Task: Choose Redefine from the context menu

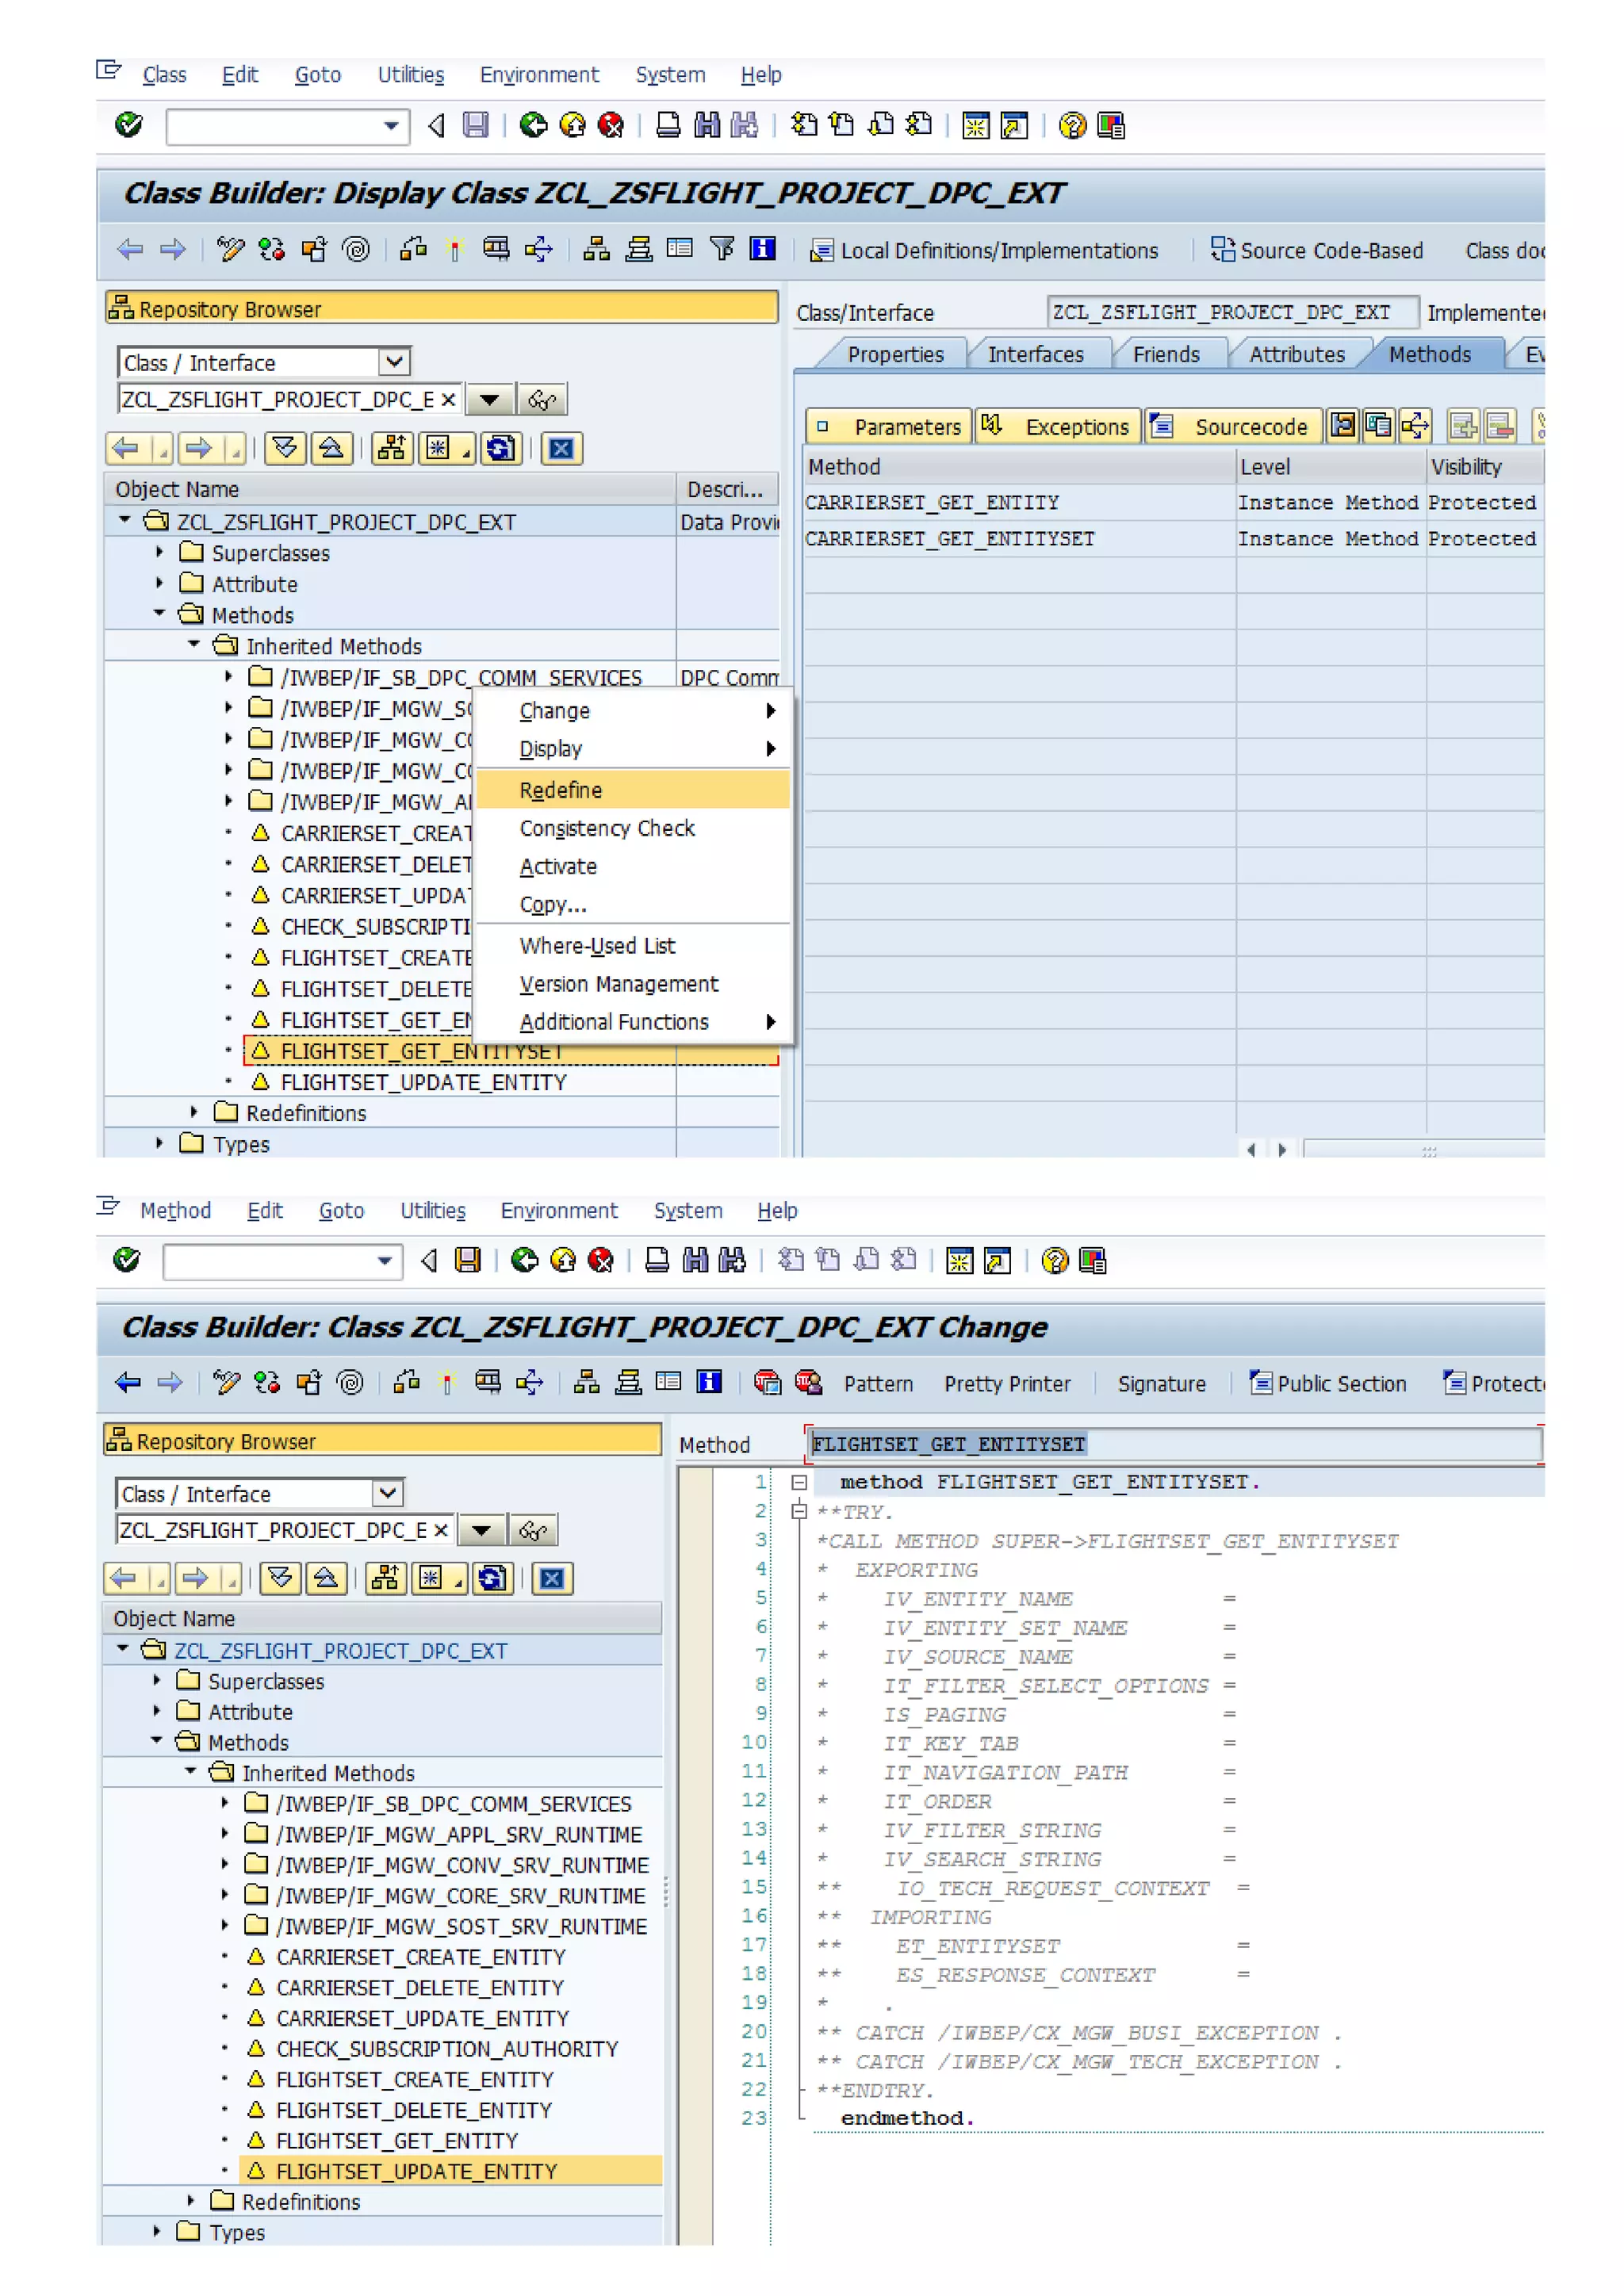Action: pos(561,790)
